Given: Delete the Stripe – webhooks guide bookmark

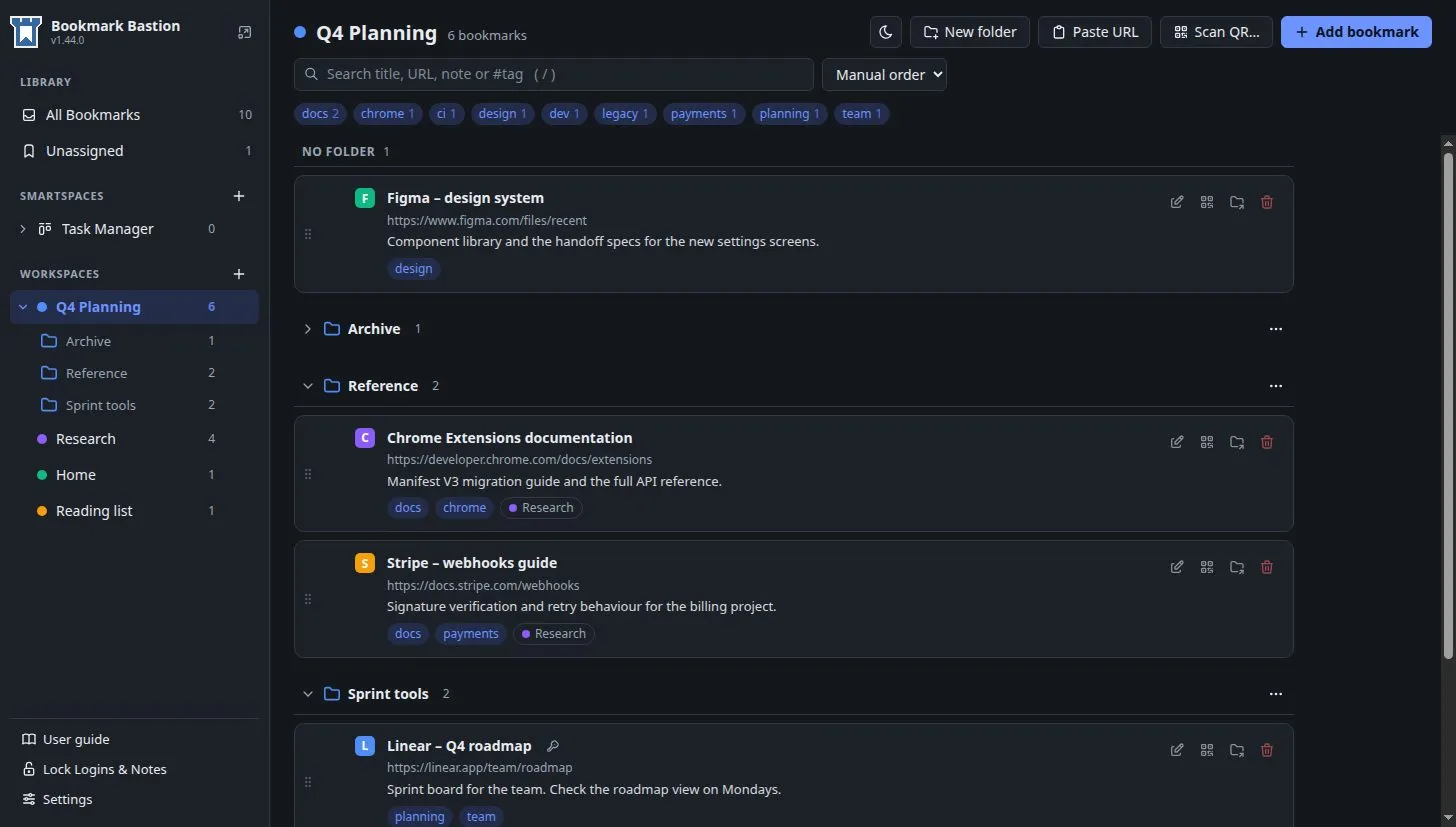Looking at the screenshot, I should (1267, 567).
